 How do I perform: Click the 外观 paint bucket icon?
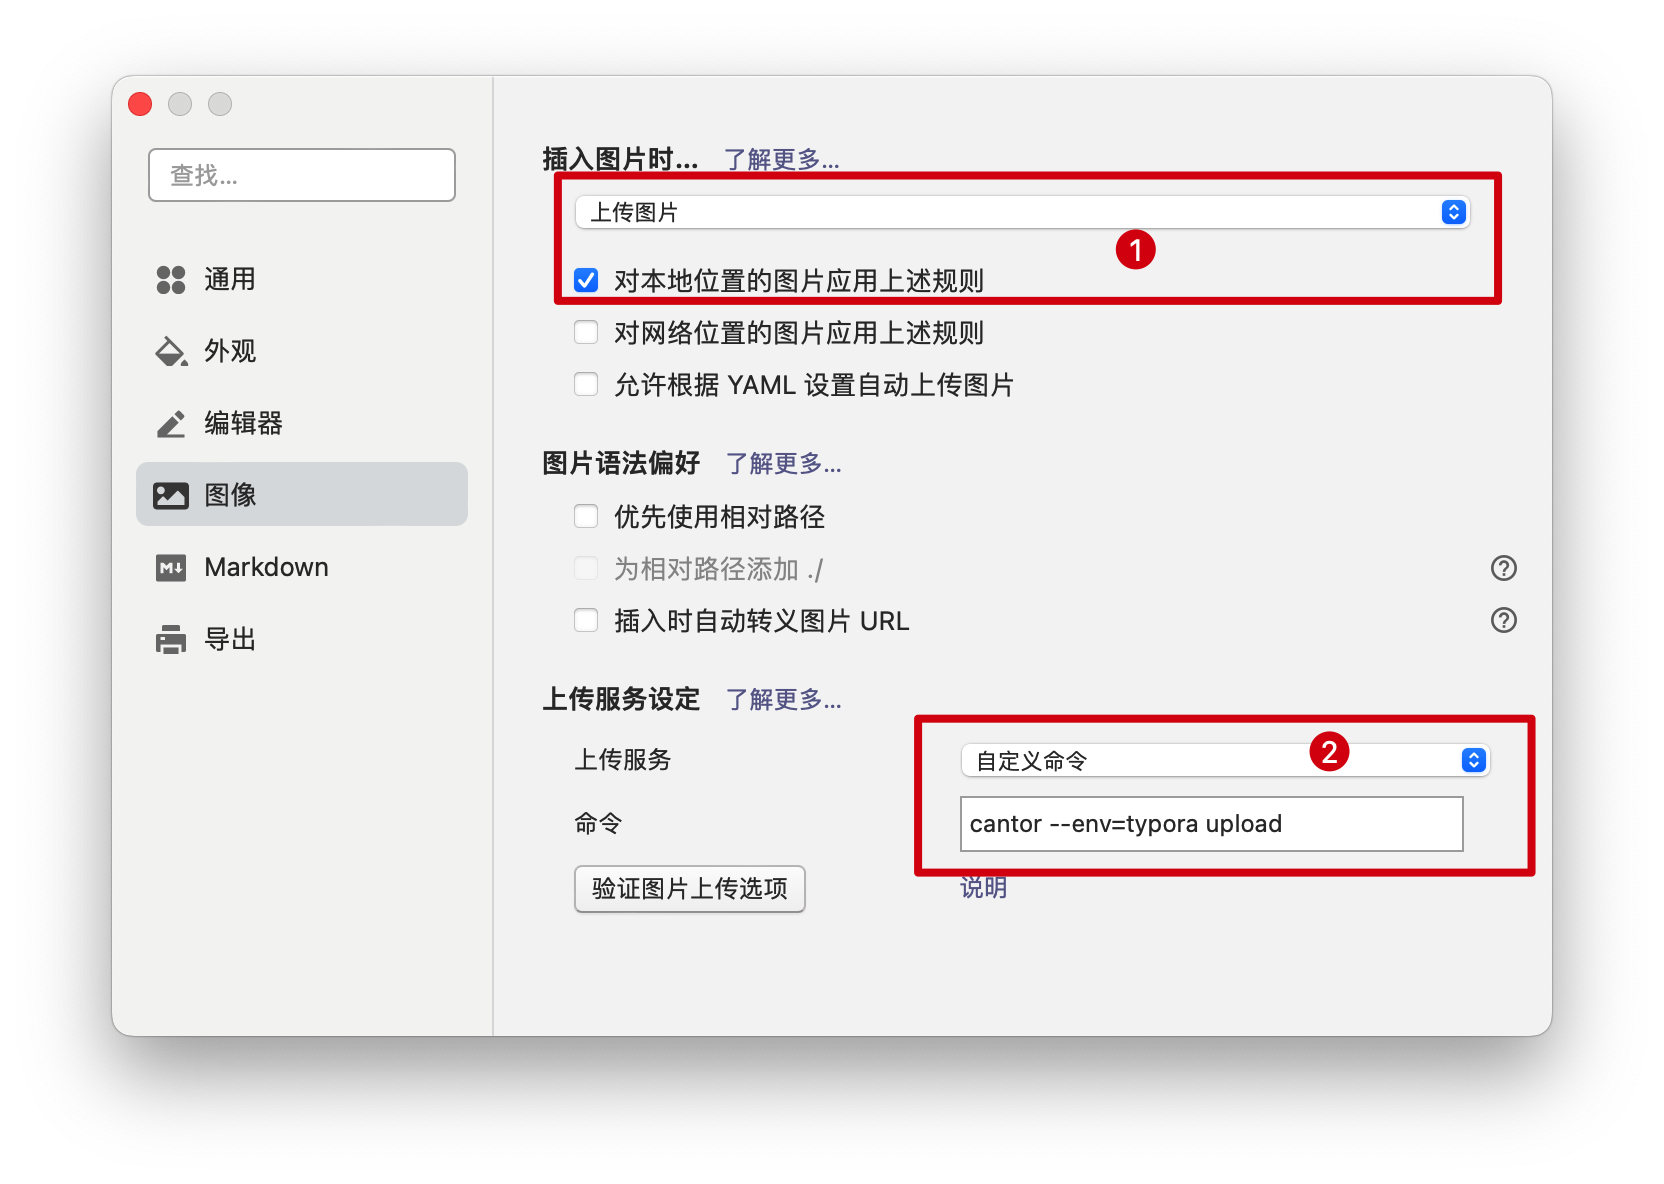pyautogui.click(x=171, y=352)
